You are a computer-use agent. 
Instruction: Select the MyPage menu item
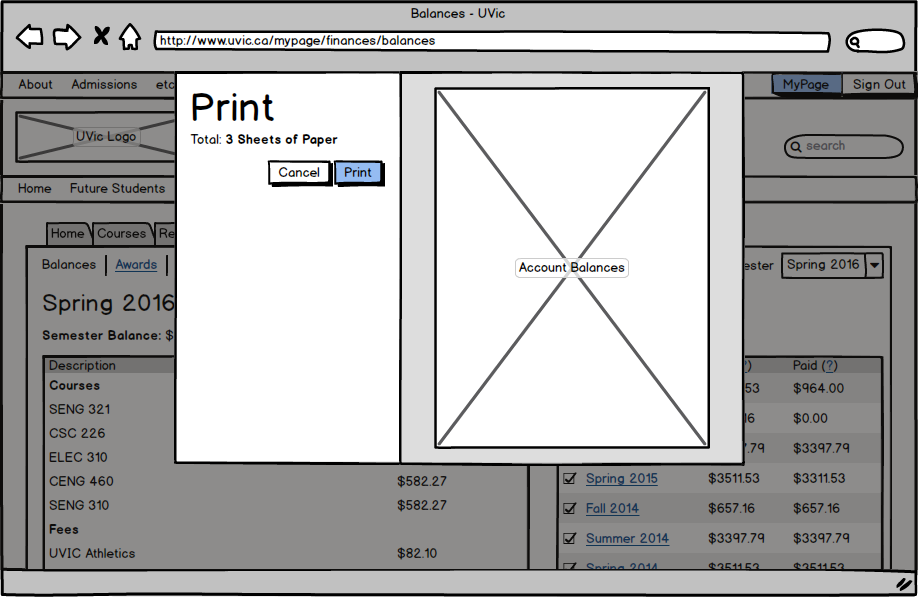coord(806,84)
